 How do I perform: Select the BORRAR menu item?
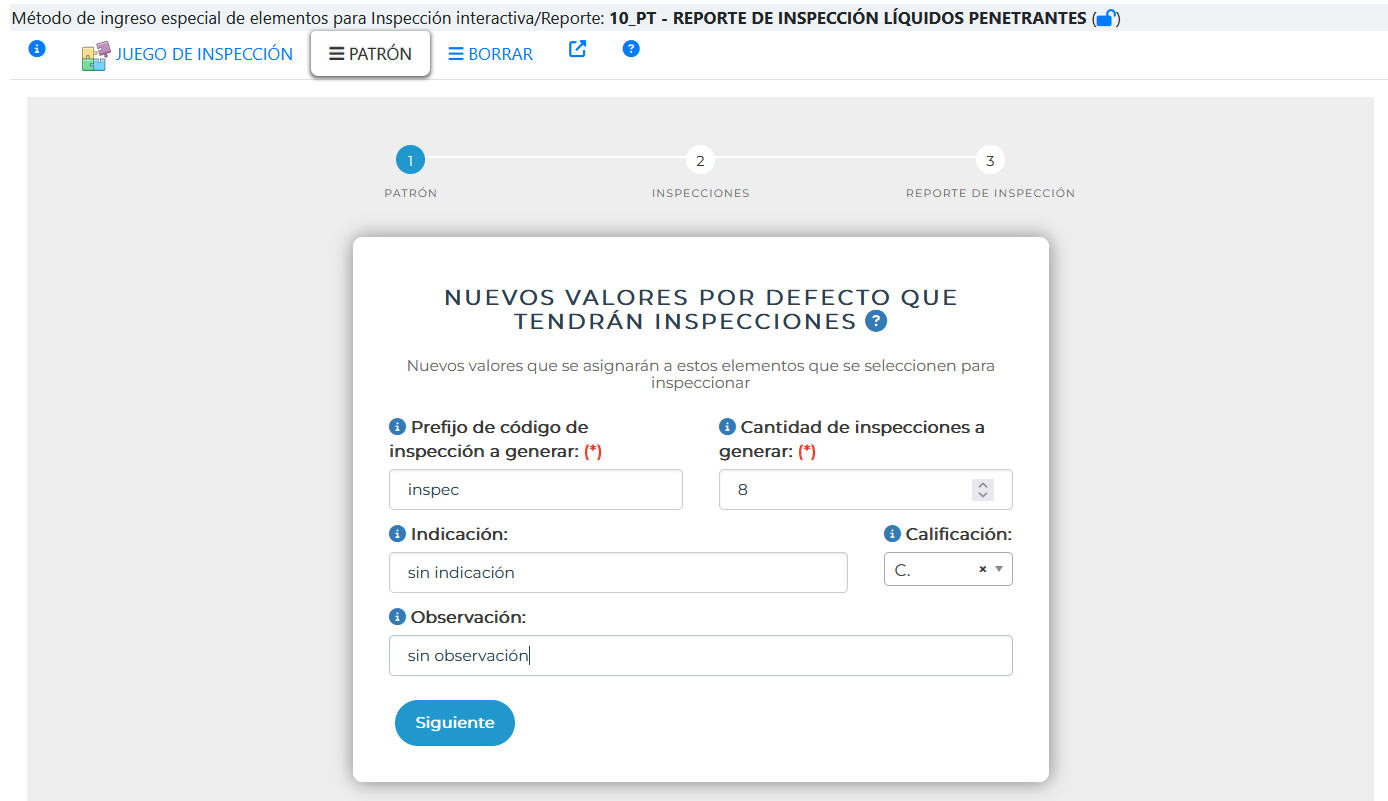(490, 54)
